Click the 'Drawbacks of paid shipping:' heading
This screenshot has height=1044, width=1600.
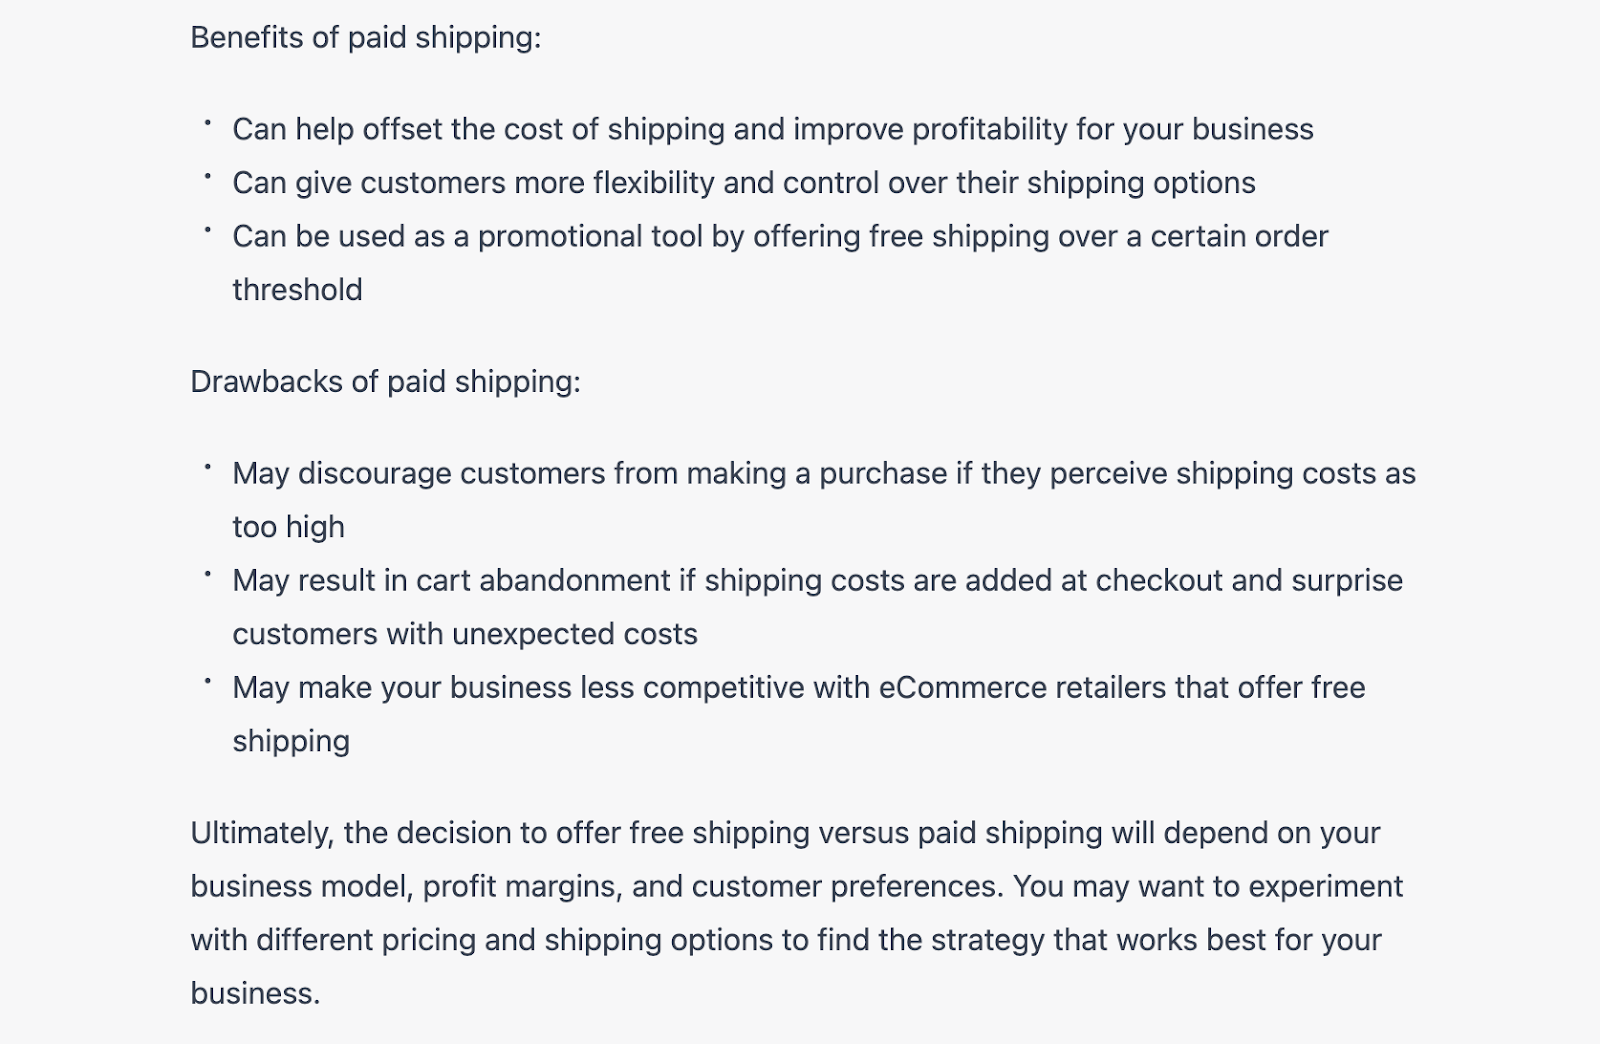pos(385,382)
